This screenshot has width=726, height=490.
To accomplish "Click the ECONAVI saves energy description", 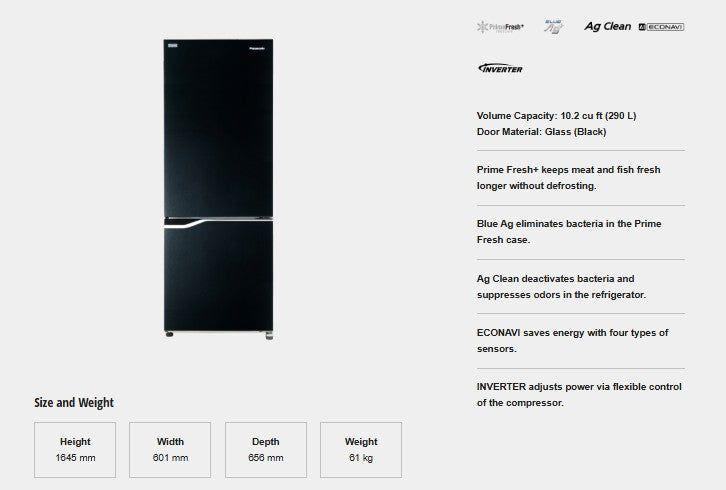I will coord(573,340).
